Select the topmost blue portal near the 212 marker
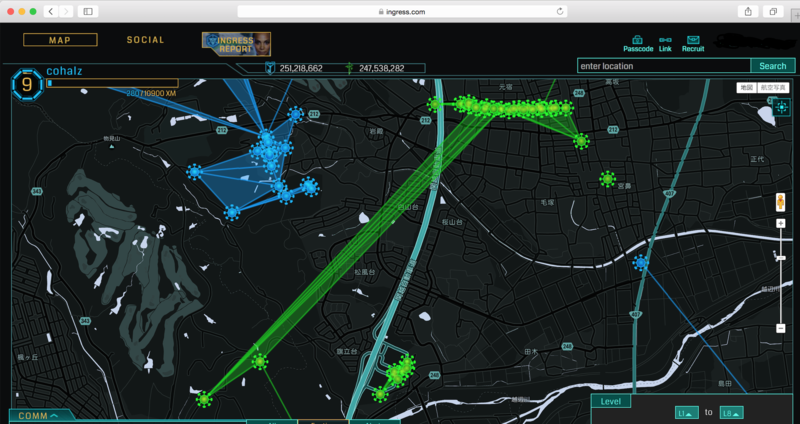The width and height of the screenshot is (800, 424). pyautogui.click(x=295, y=114)
